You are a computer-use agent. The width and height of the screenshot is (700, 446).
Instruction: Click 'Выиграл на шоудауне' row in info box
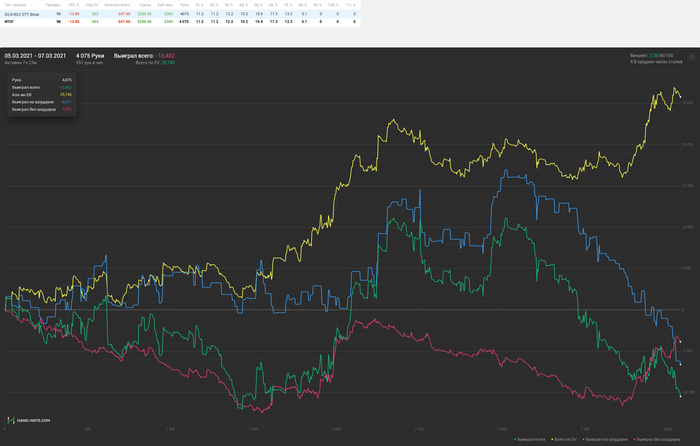coord(42,102)
